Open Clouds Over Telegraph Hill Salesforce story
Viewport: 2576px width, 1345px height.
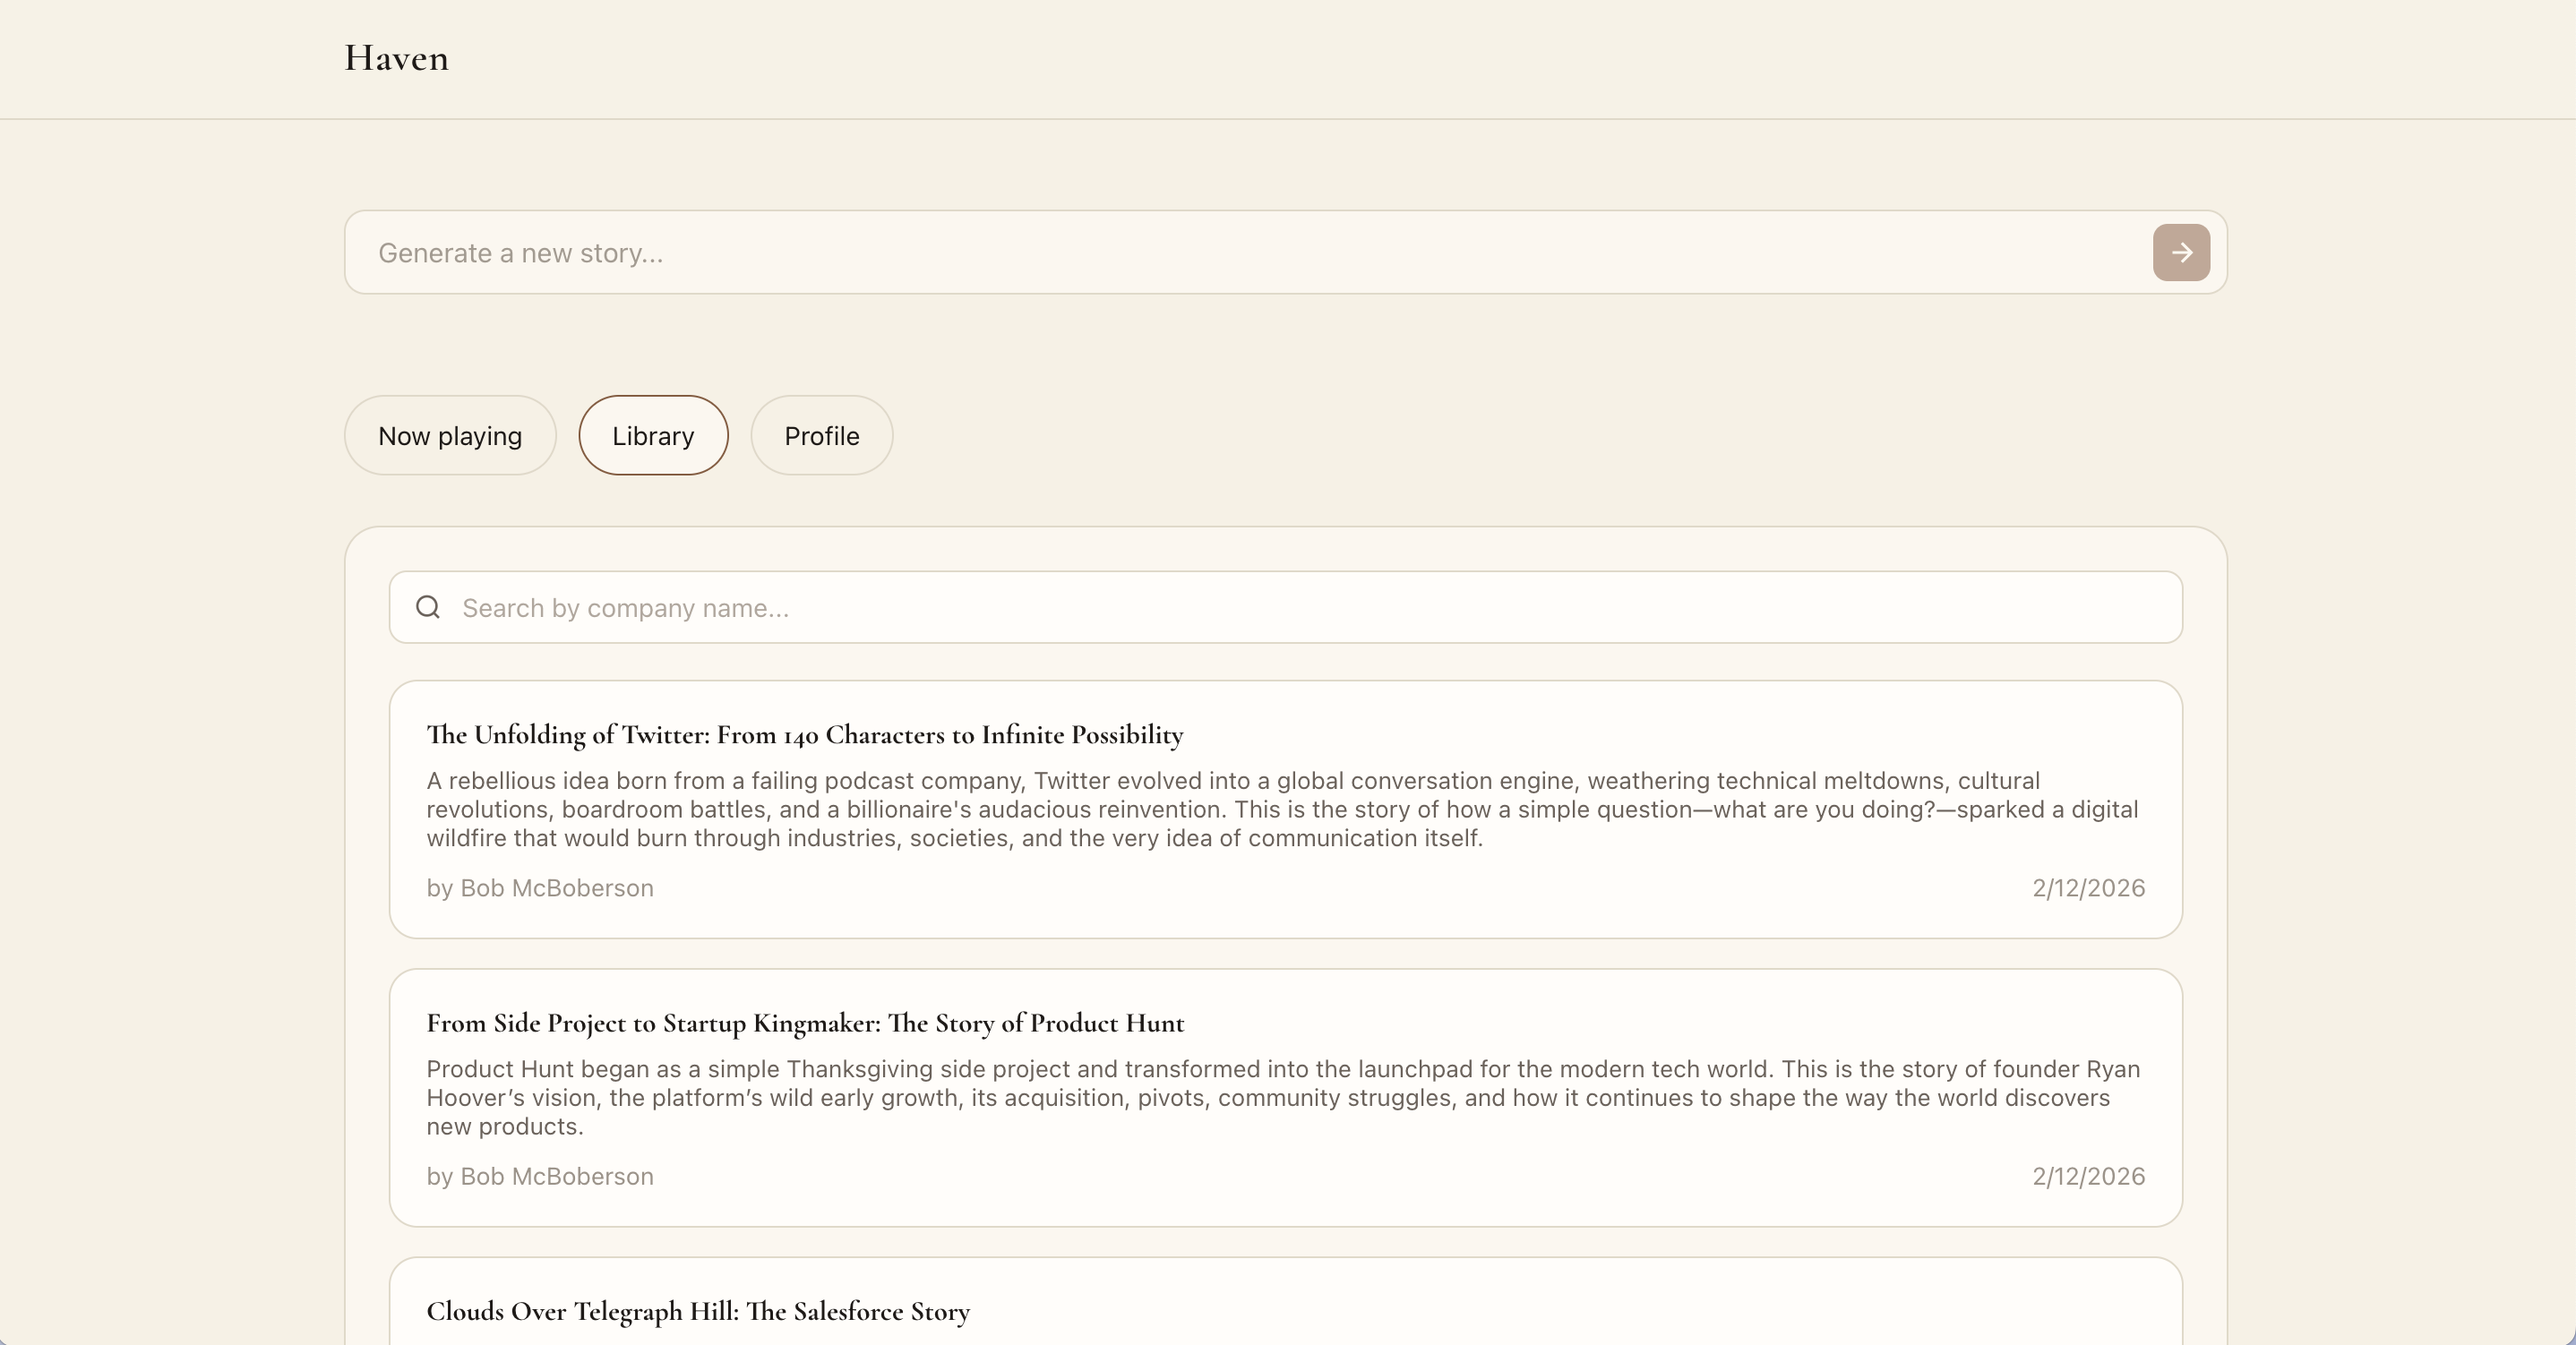[x=697, y=1311]
